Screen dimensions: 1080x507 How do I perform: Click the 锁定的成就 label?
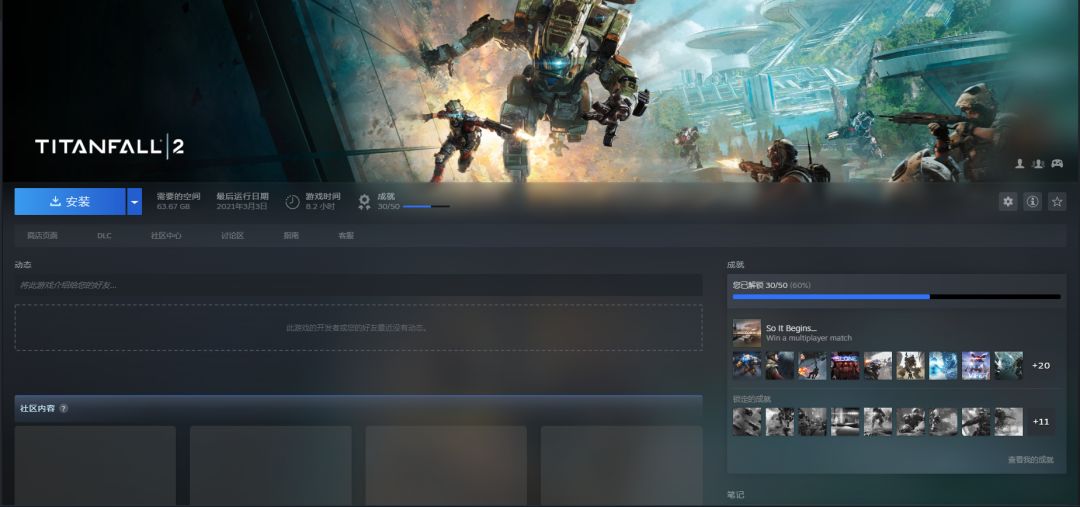pos(751,399)
